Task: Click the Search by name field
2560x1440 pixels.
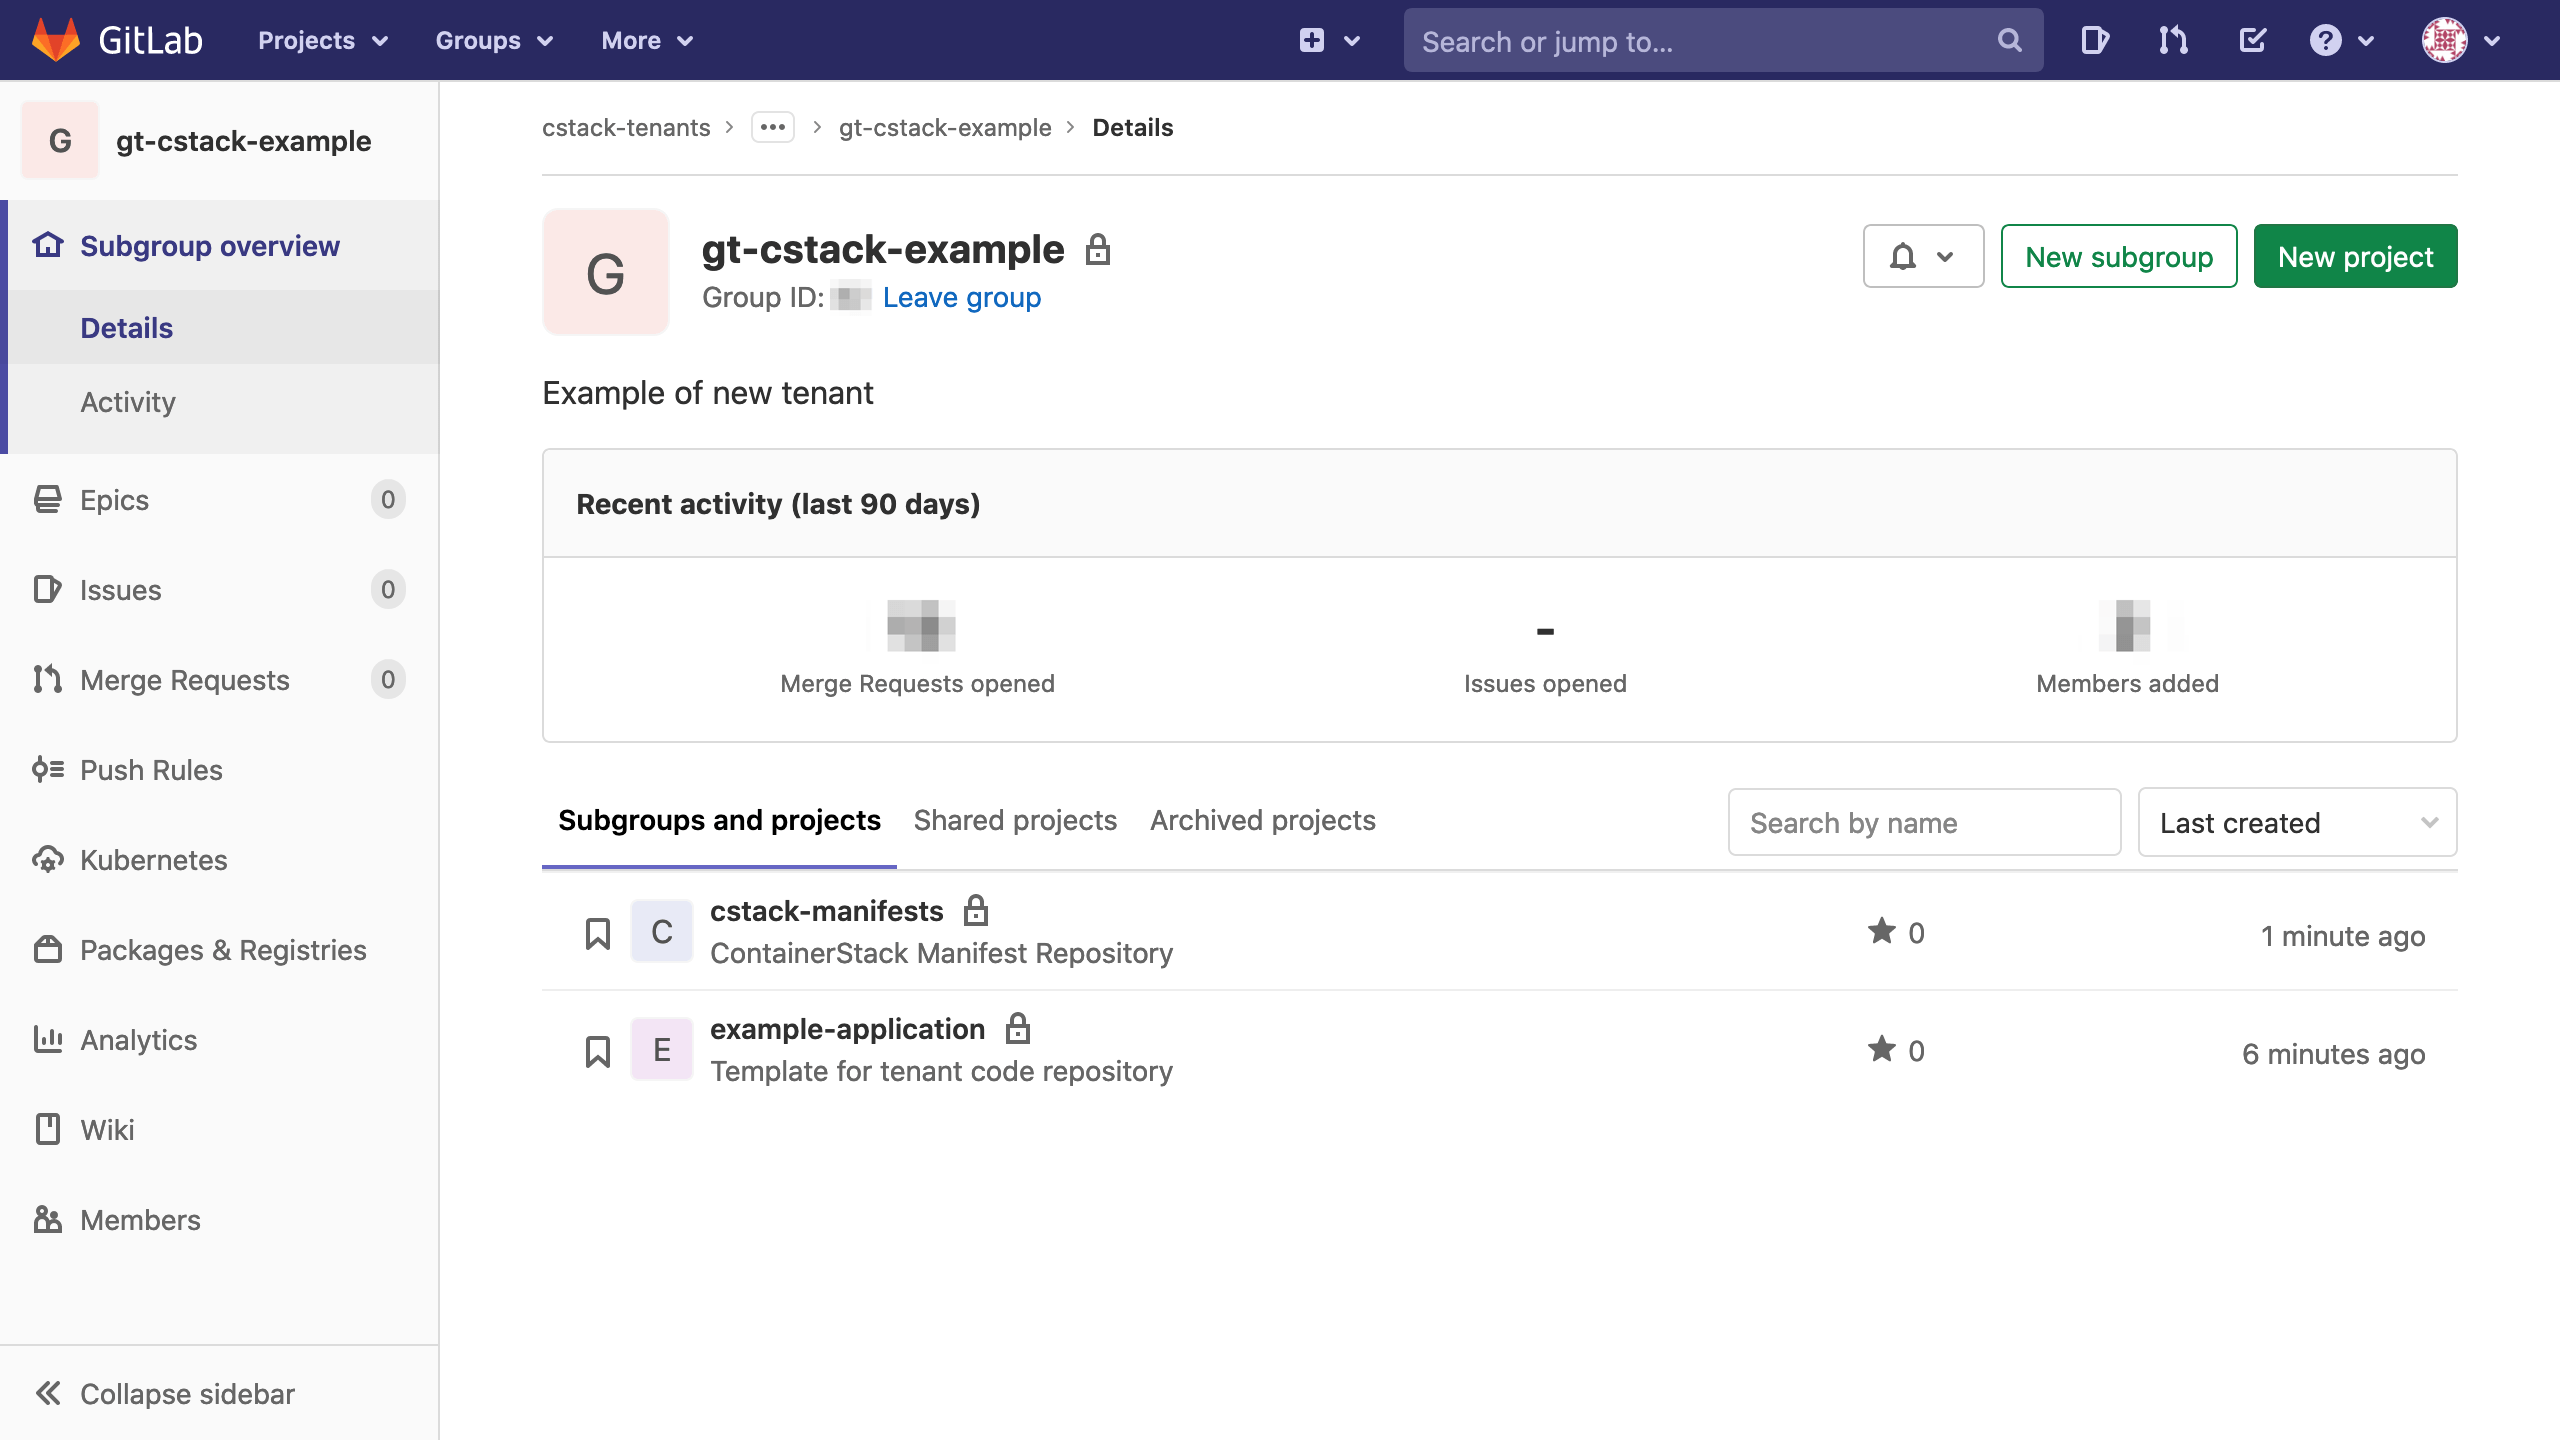Action: coord(1923,822)
